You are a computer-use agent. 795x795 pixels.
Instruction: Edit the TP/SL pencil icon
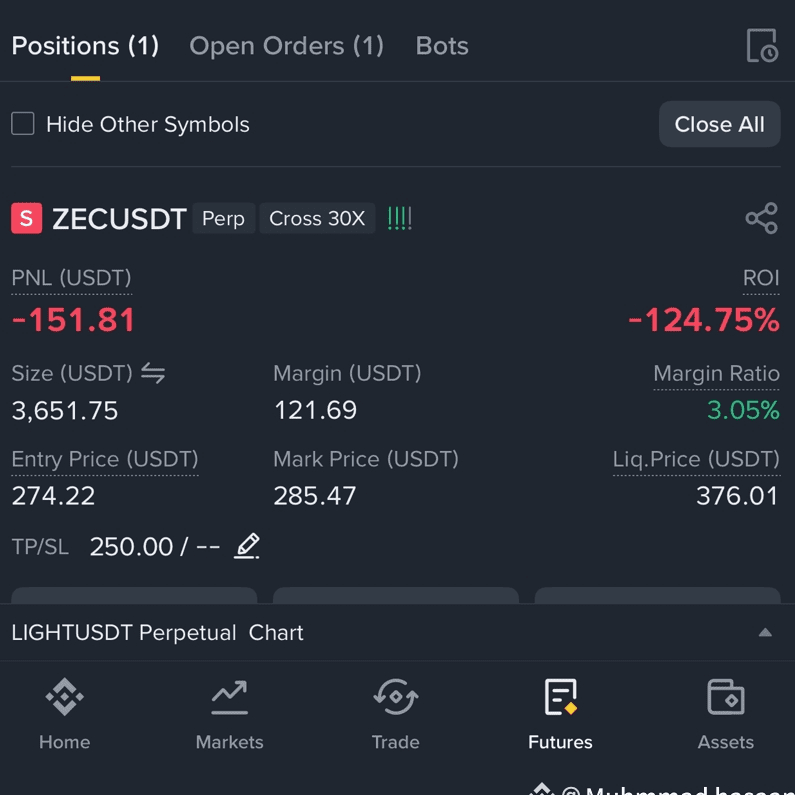coord(247,546)
